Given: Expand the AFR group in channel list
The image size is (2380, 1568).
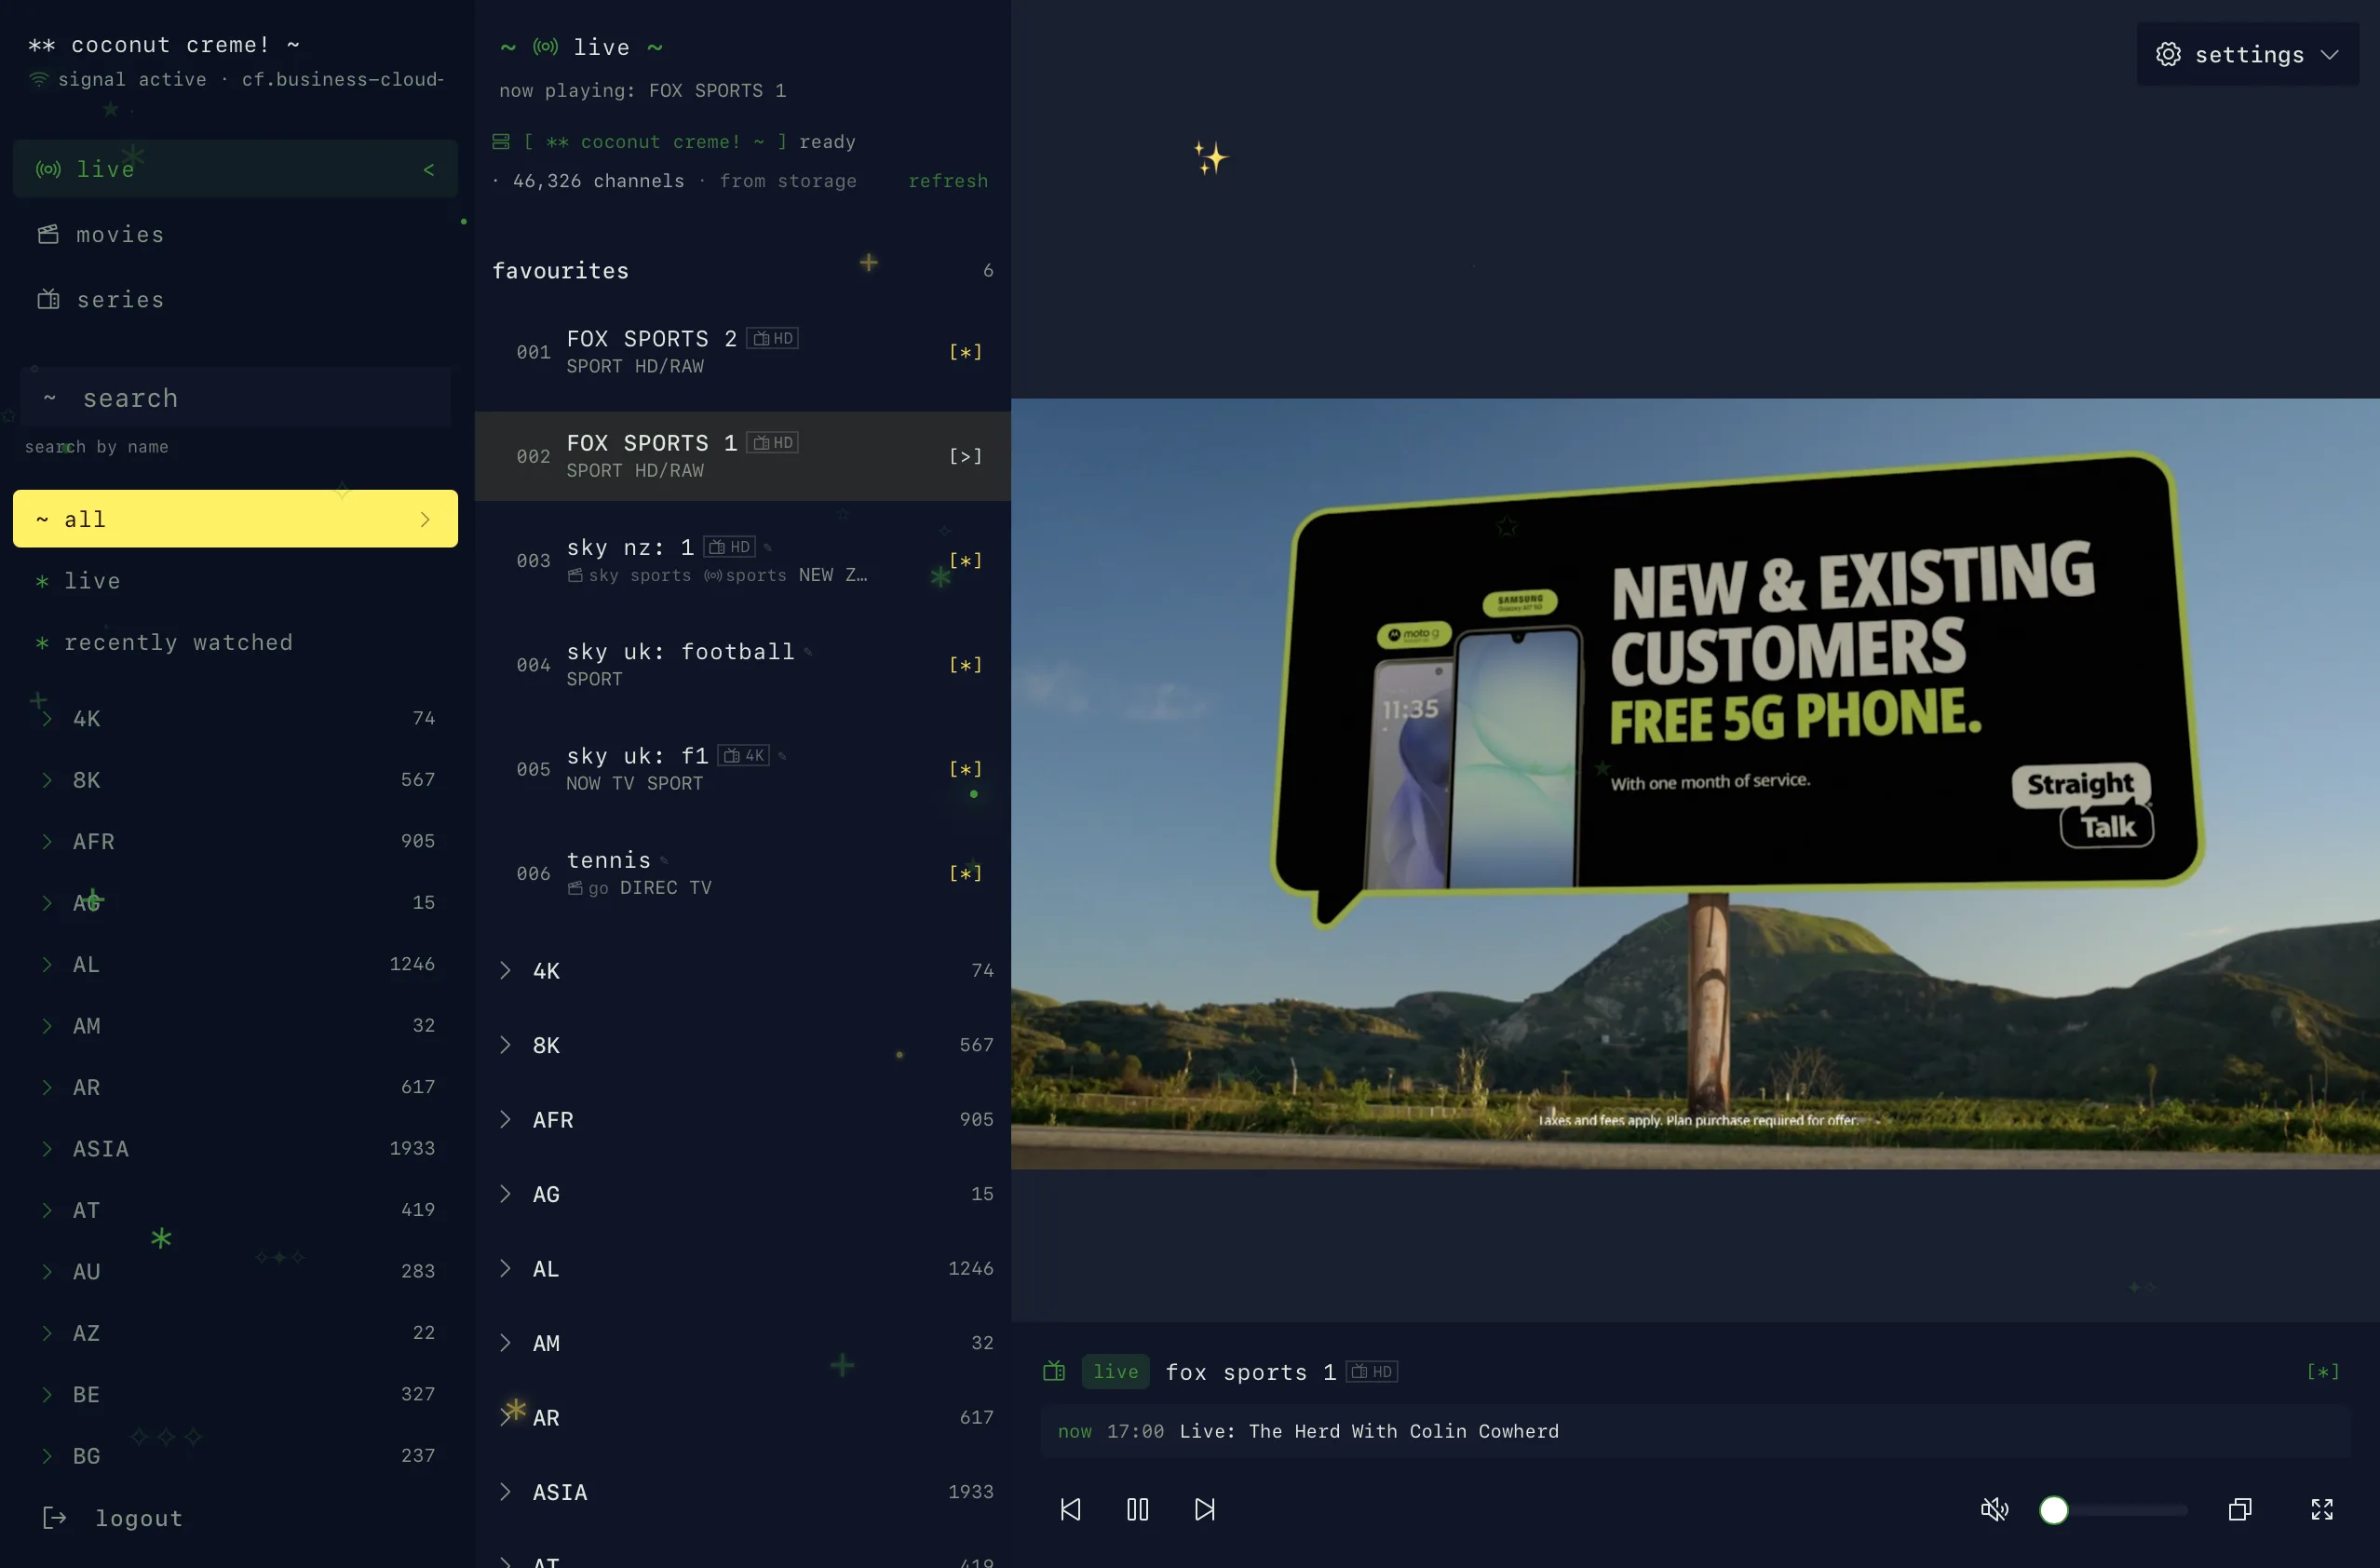Looking at the screenshot, I should (x=743, y=1120).
